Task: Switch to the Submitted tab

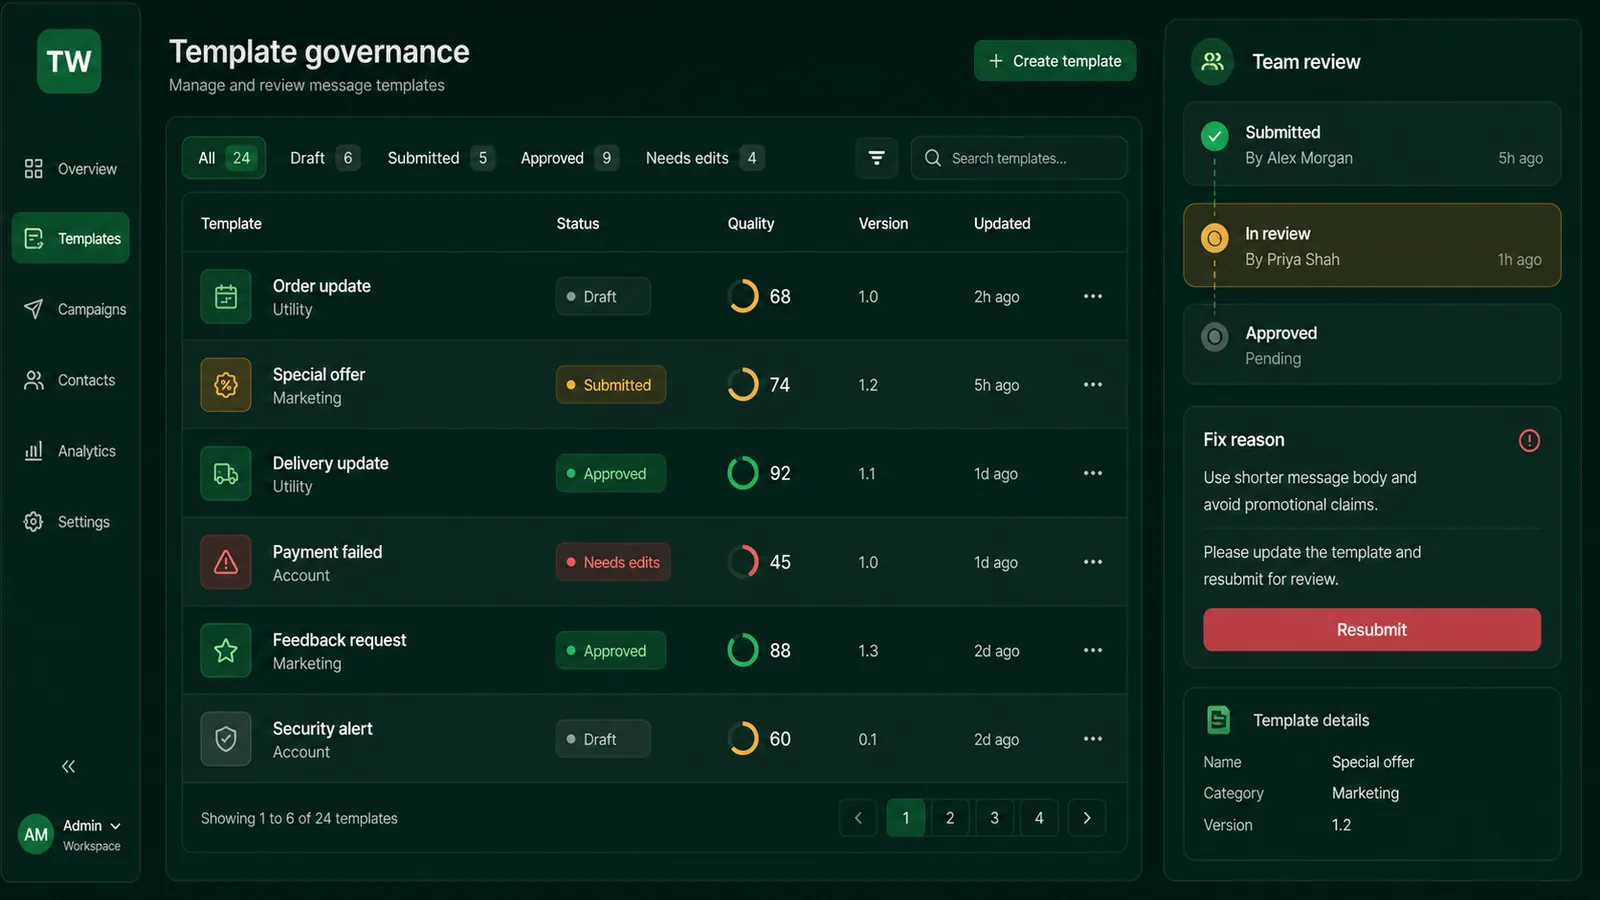Action: (x=440, y=158)
